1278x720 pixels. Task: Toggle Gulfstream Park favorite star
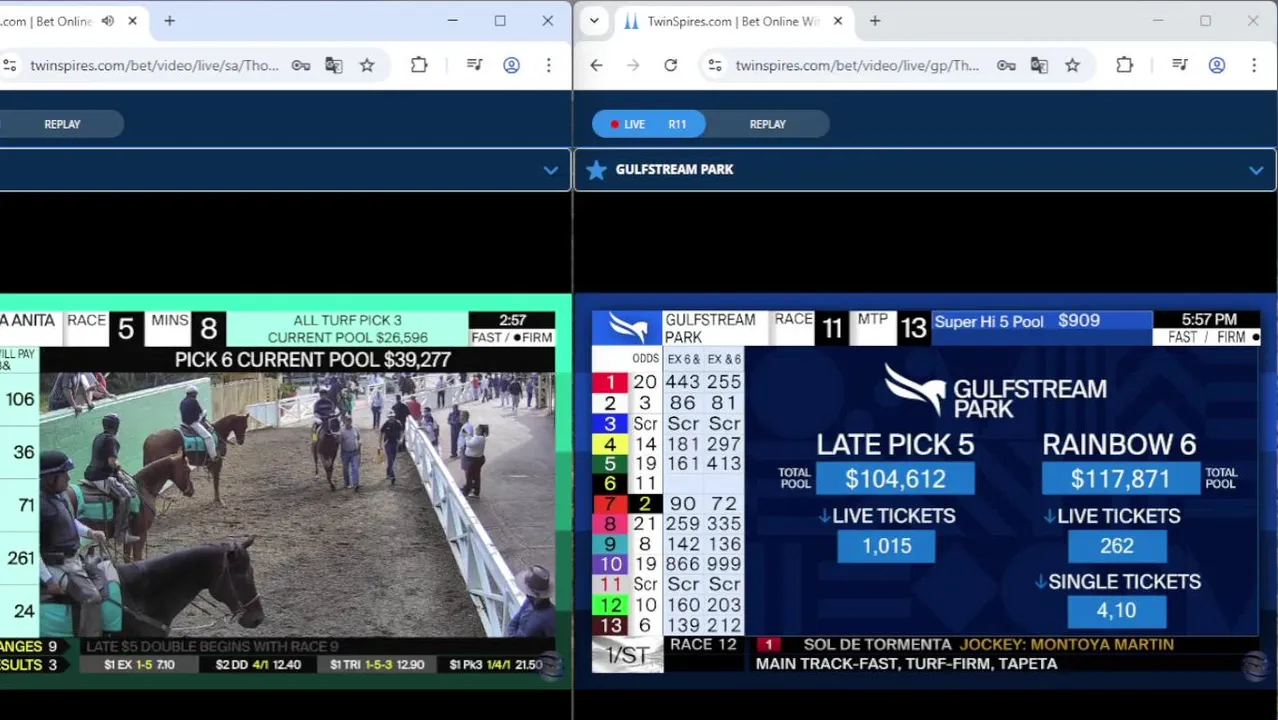coord(596,170)
